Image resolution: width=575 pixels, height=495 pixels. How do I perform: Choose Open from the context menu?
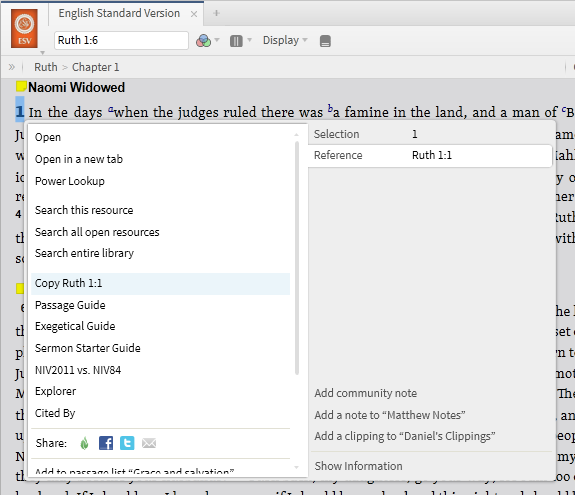click(x=48, y=137)
